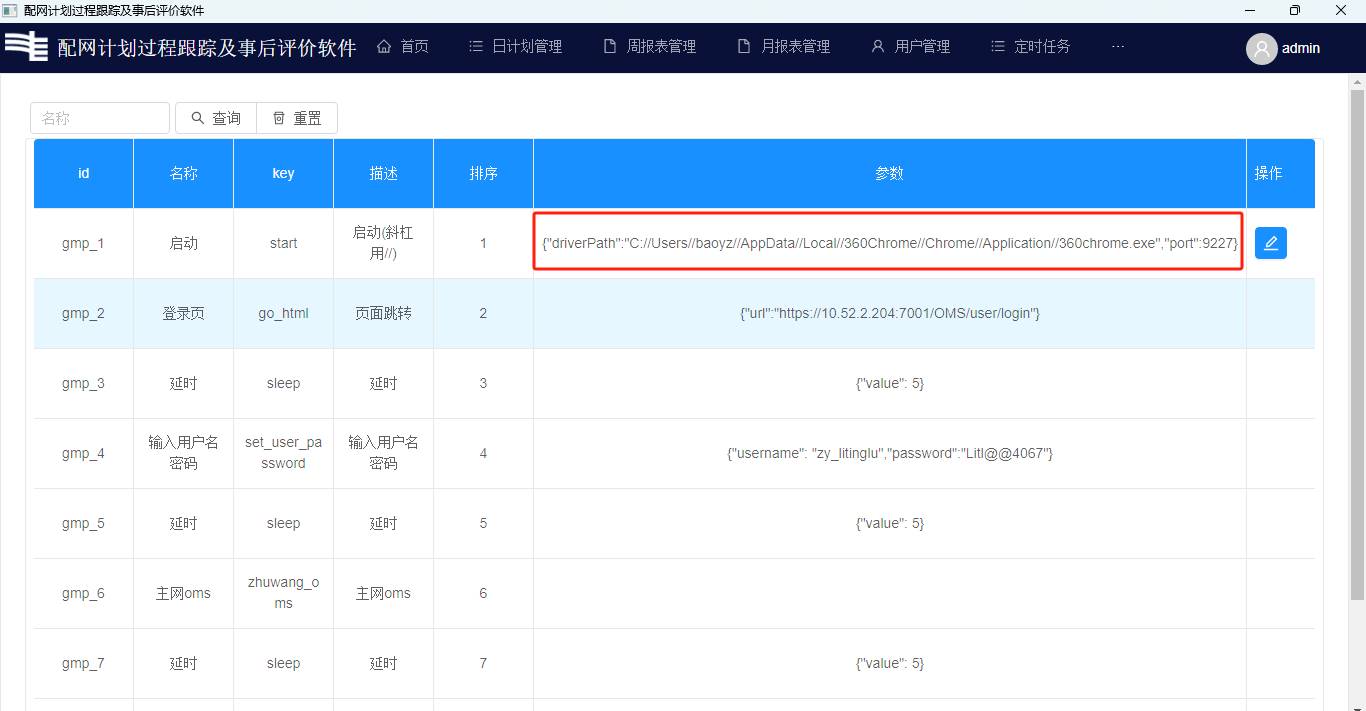Click the set_user_password key cell
The width and height of the screenshot is (1366, 711).
pyautogui.click(x=283, y=453)
